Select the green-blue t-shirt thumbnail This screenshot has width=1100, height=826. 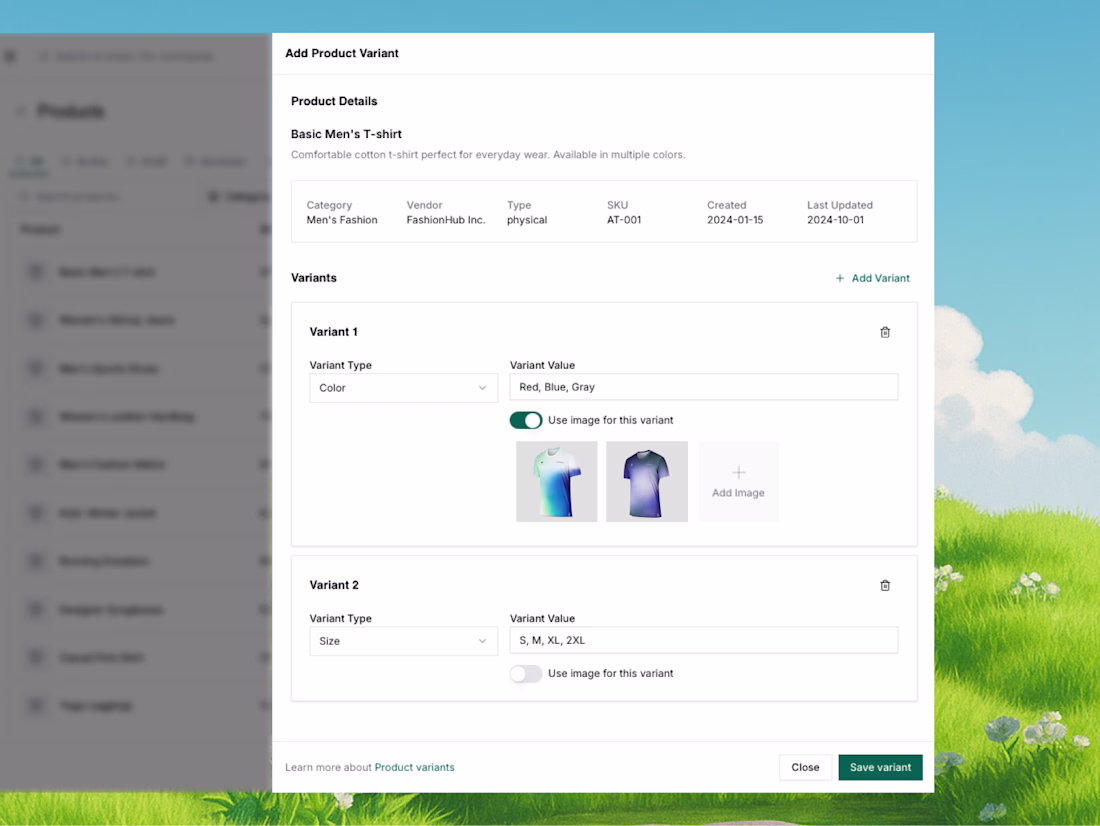pyautogui.click(x=556, y=481)
